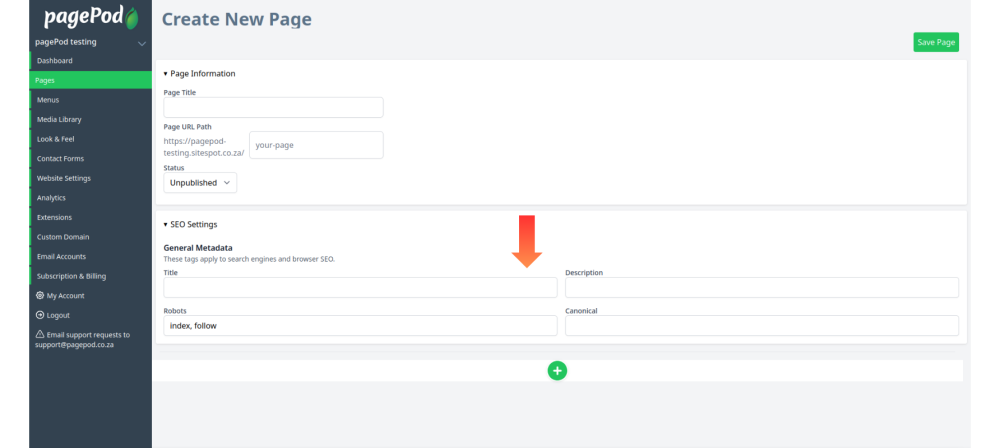Click the support warning triangle icon
Image resolution: width=1000 pixels, height=448 pixels.
40,334
